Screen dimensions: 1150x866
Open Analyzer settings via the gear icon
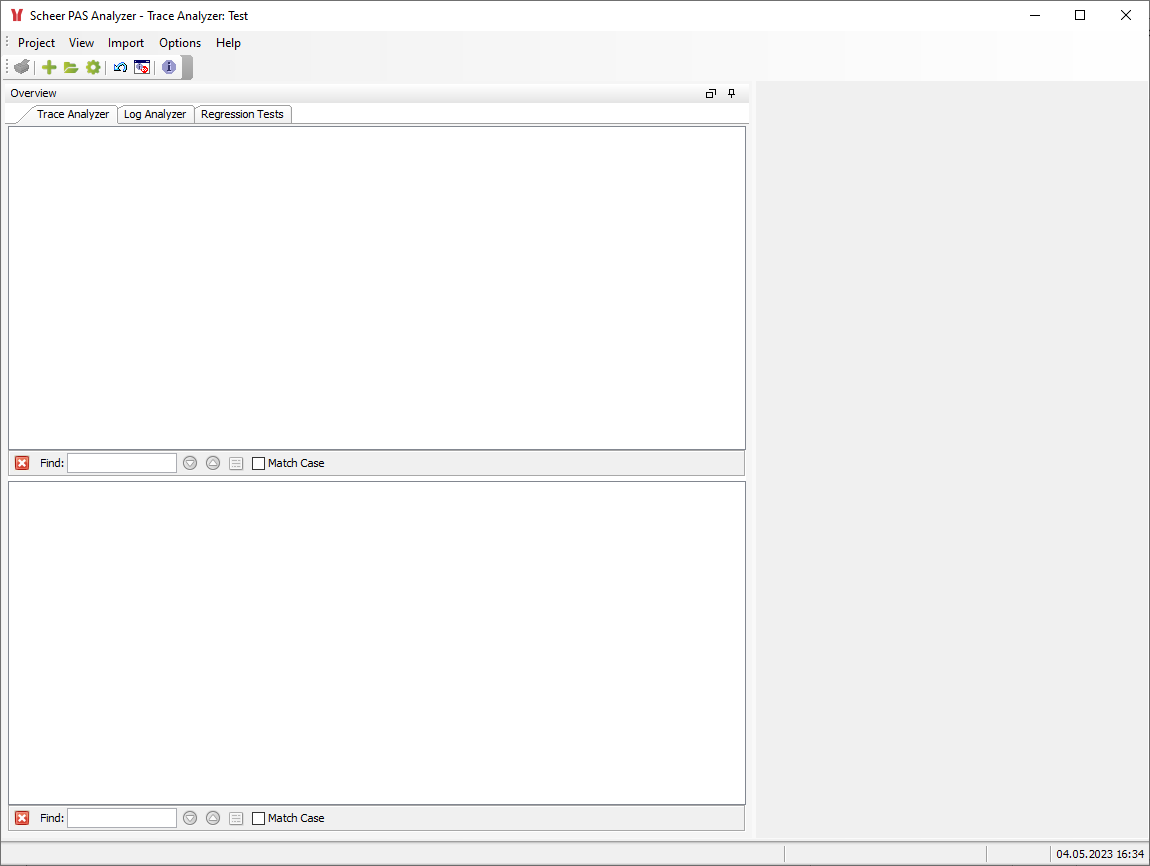93,67
